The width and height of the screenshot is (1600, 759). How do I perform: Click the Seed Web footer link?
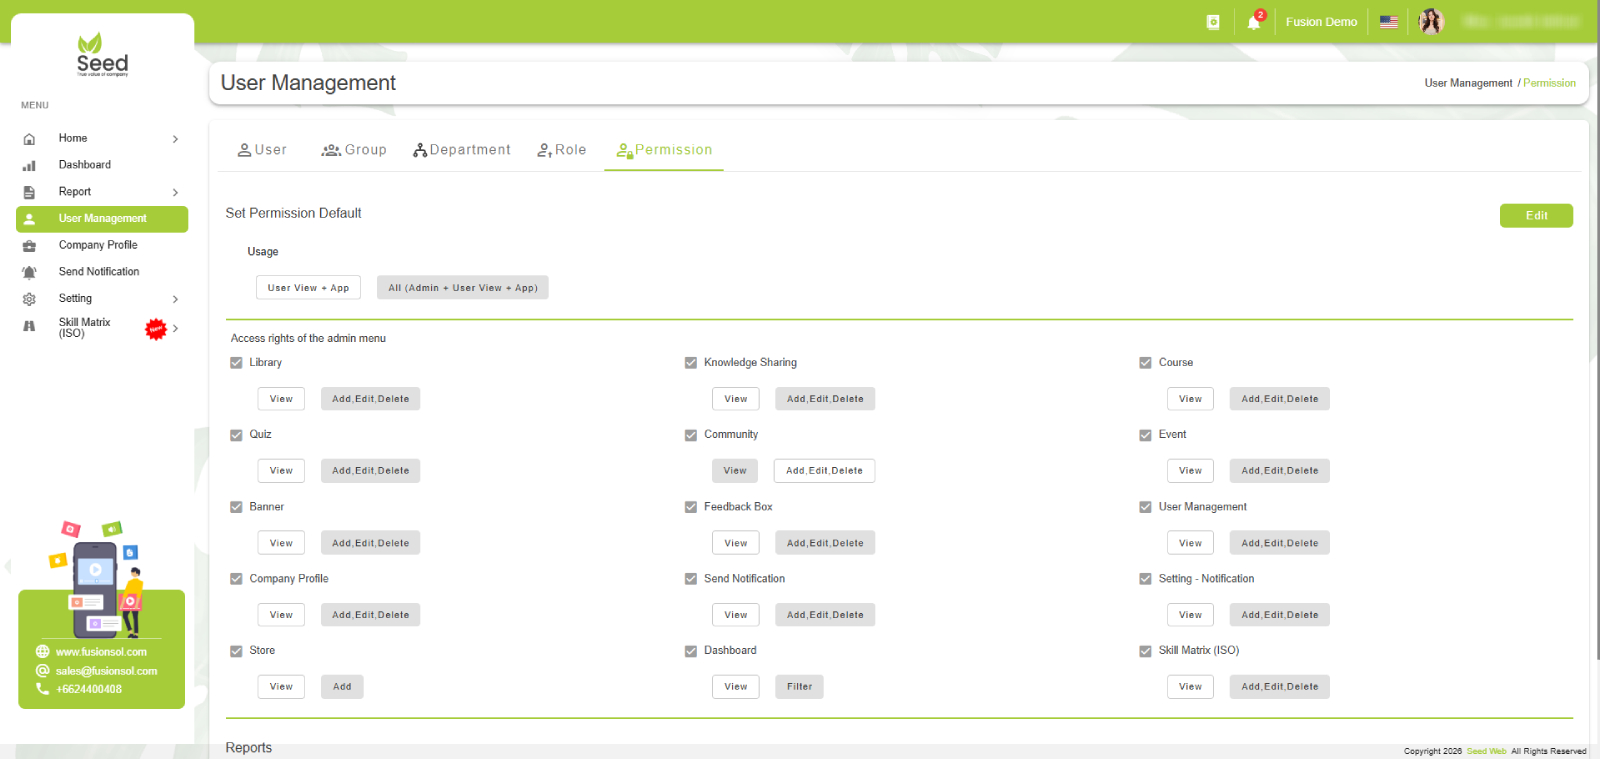1486,751
